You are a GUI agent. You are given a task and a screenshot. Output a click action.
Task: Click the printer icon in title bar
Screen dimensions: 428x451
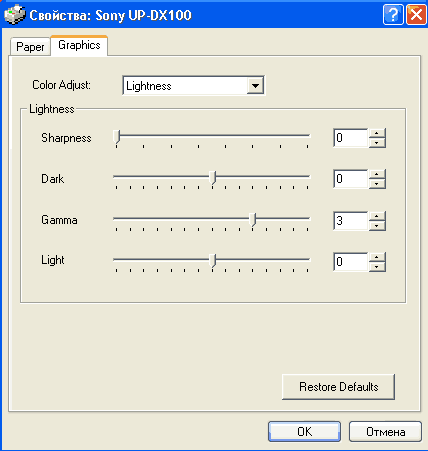click(15, 15)
